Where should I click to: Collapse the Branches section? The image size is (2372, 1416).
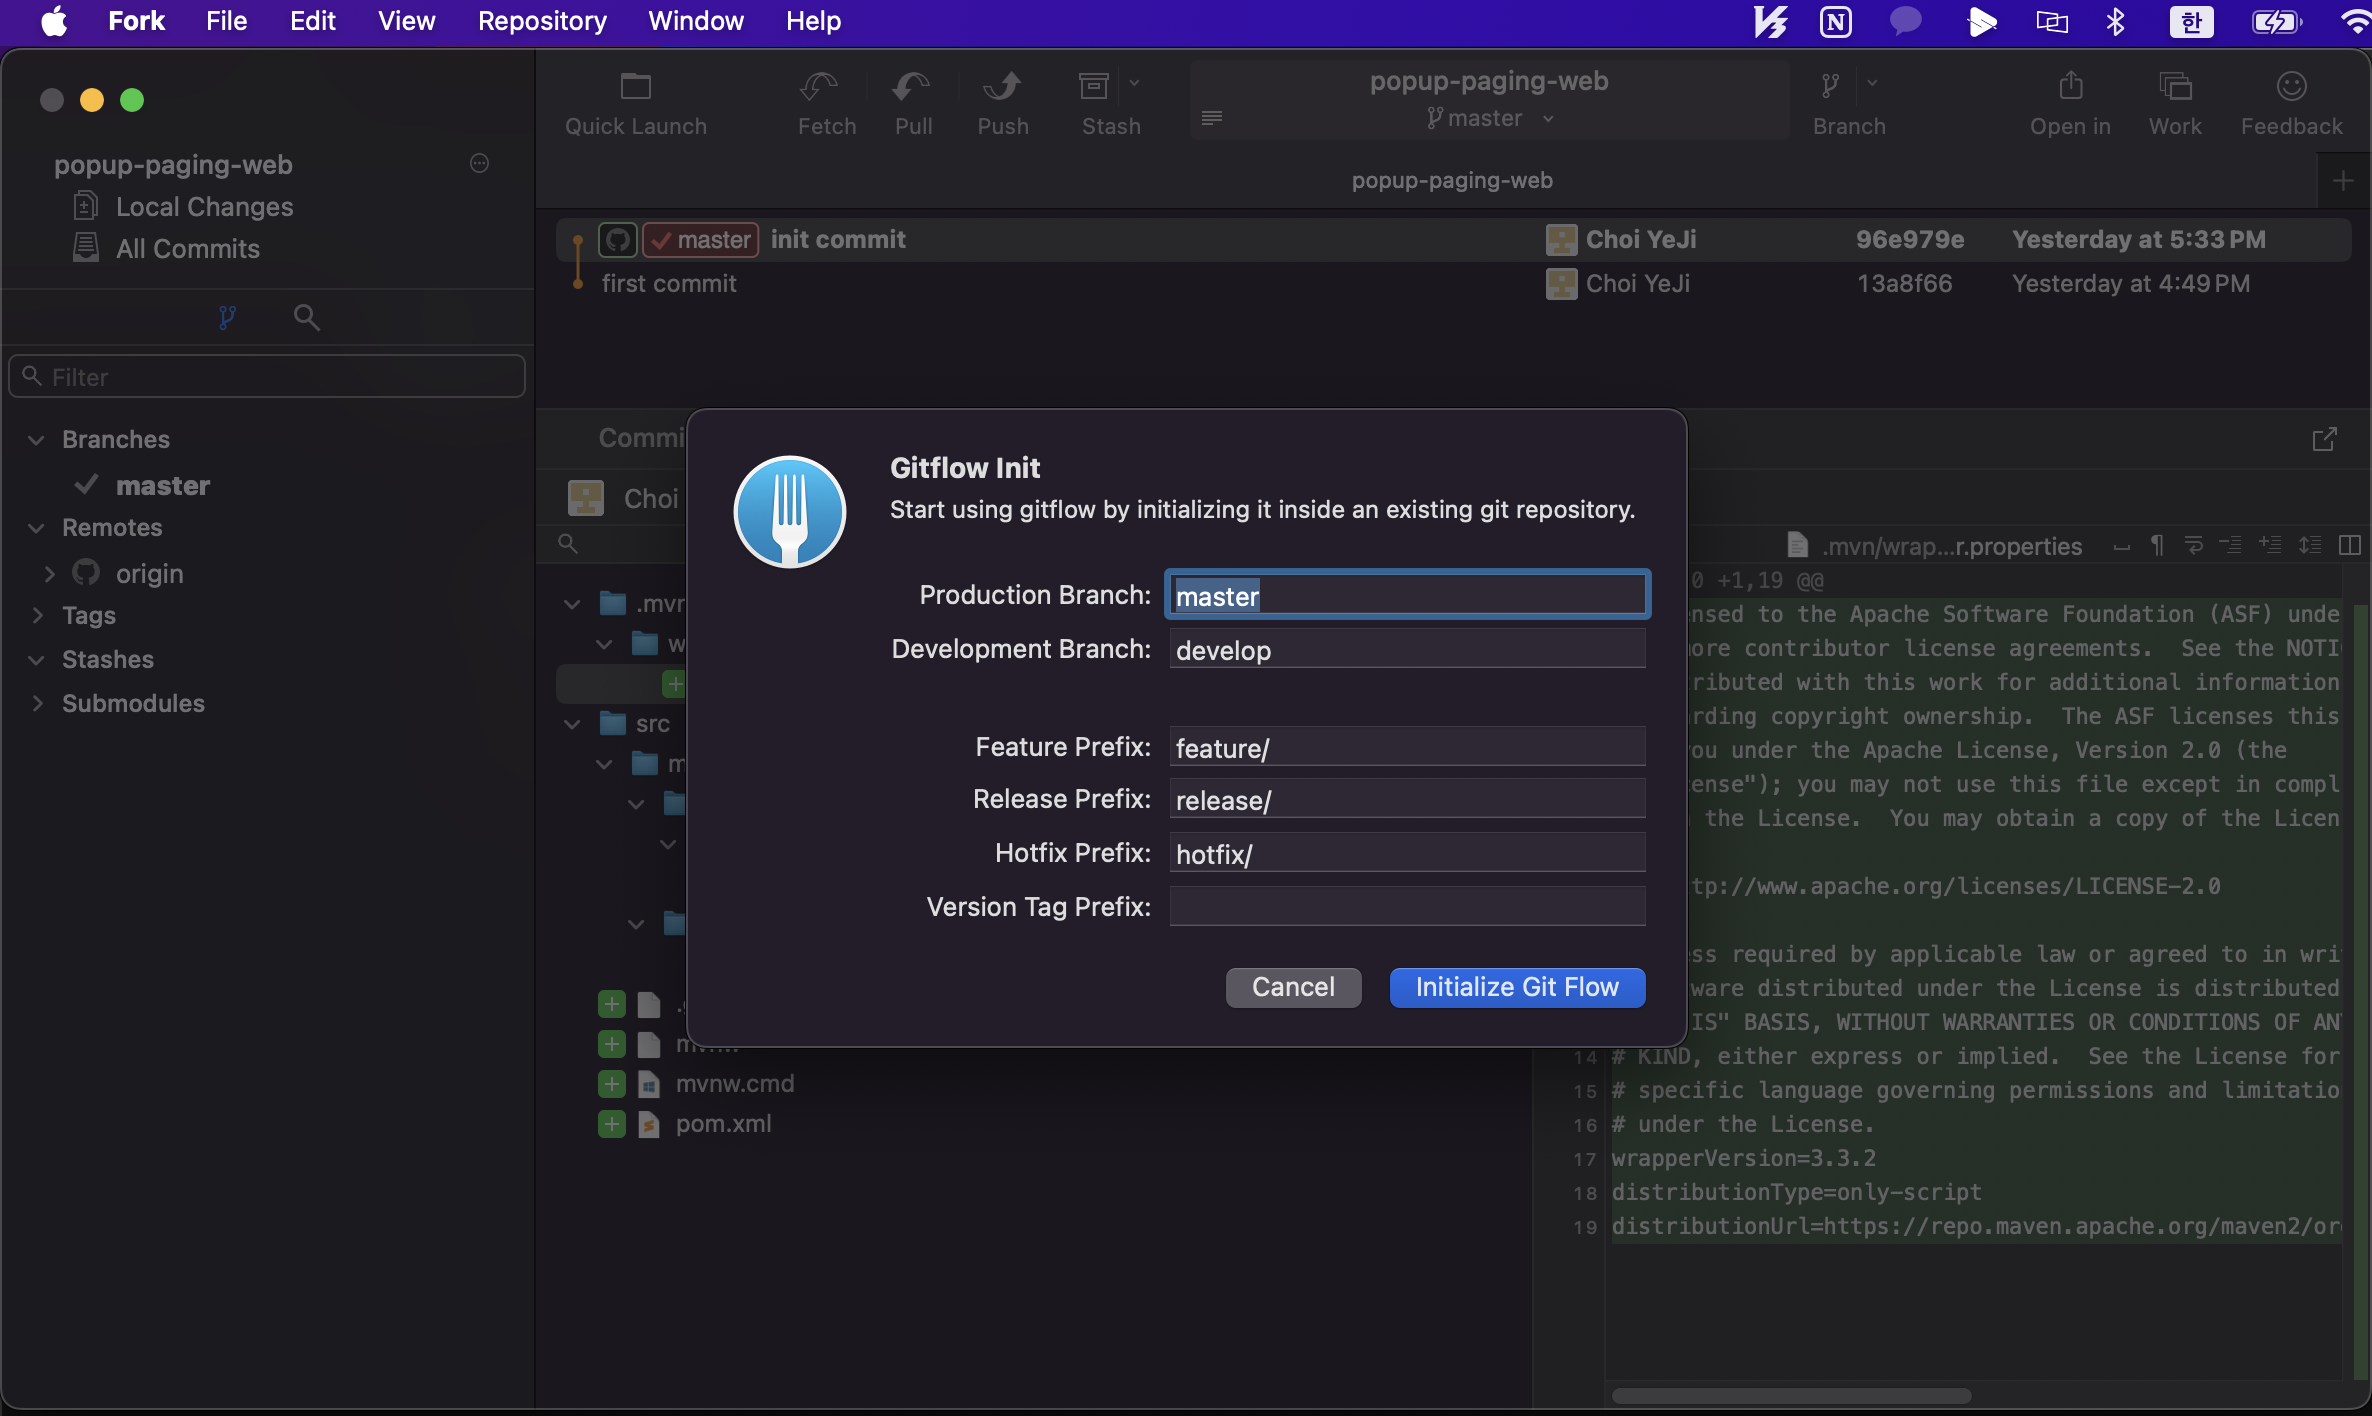(x=36, y=440)
